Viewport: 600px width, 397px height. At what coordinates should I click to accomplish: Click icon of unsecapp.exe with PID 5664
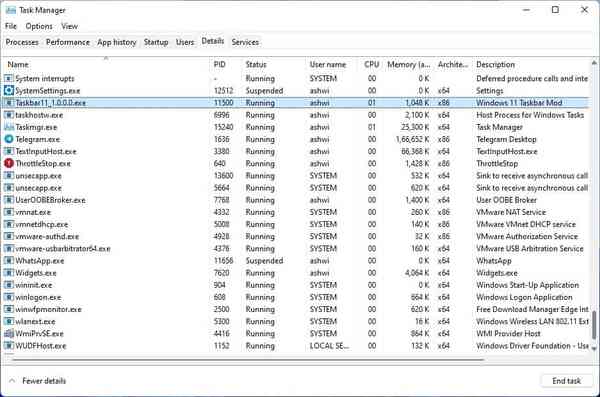click(x=9, y=188)
